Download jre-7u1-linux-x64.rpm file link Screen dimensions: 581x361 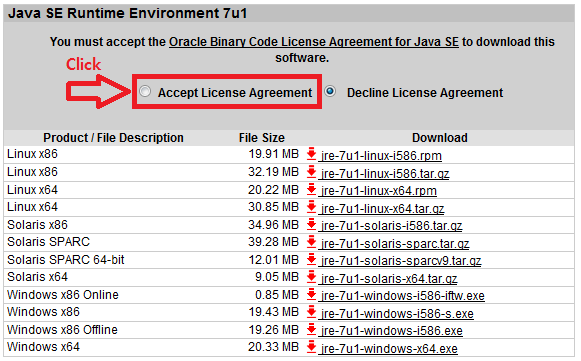[379, 191]
